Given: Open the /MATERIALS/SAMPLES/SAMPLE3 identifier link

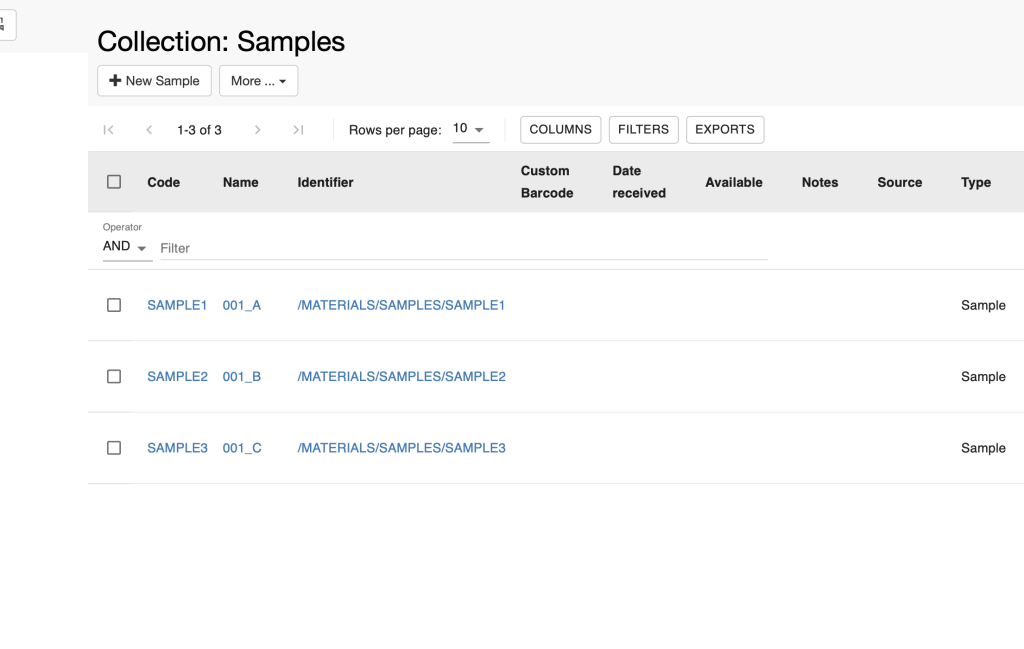Looking at the screenshot, I should point(401,448).
